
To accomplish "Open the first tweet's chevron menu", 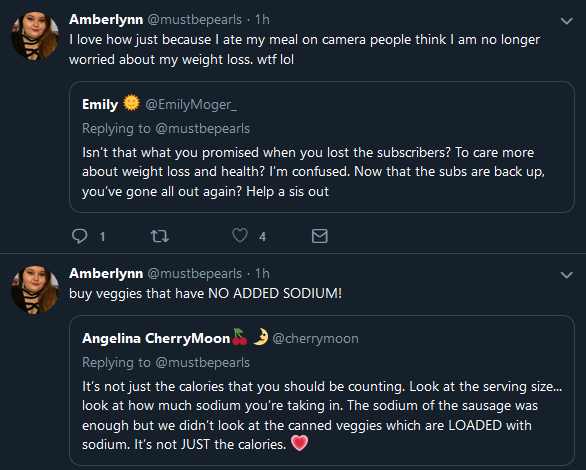I will tap(567, 21).
